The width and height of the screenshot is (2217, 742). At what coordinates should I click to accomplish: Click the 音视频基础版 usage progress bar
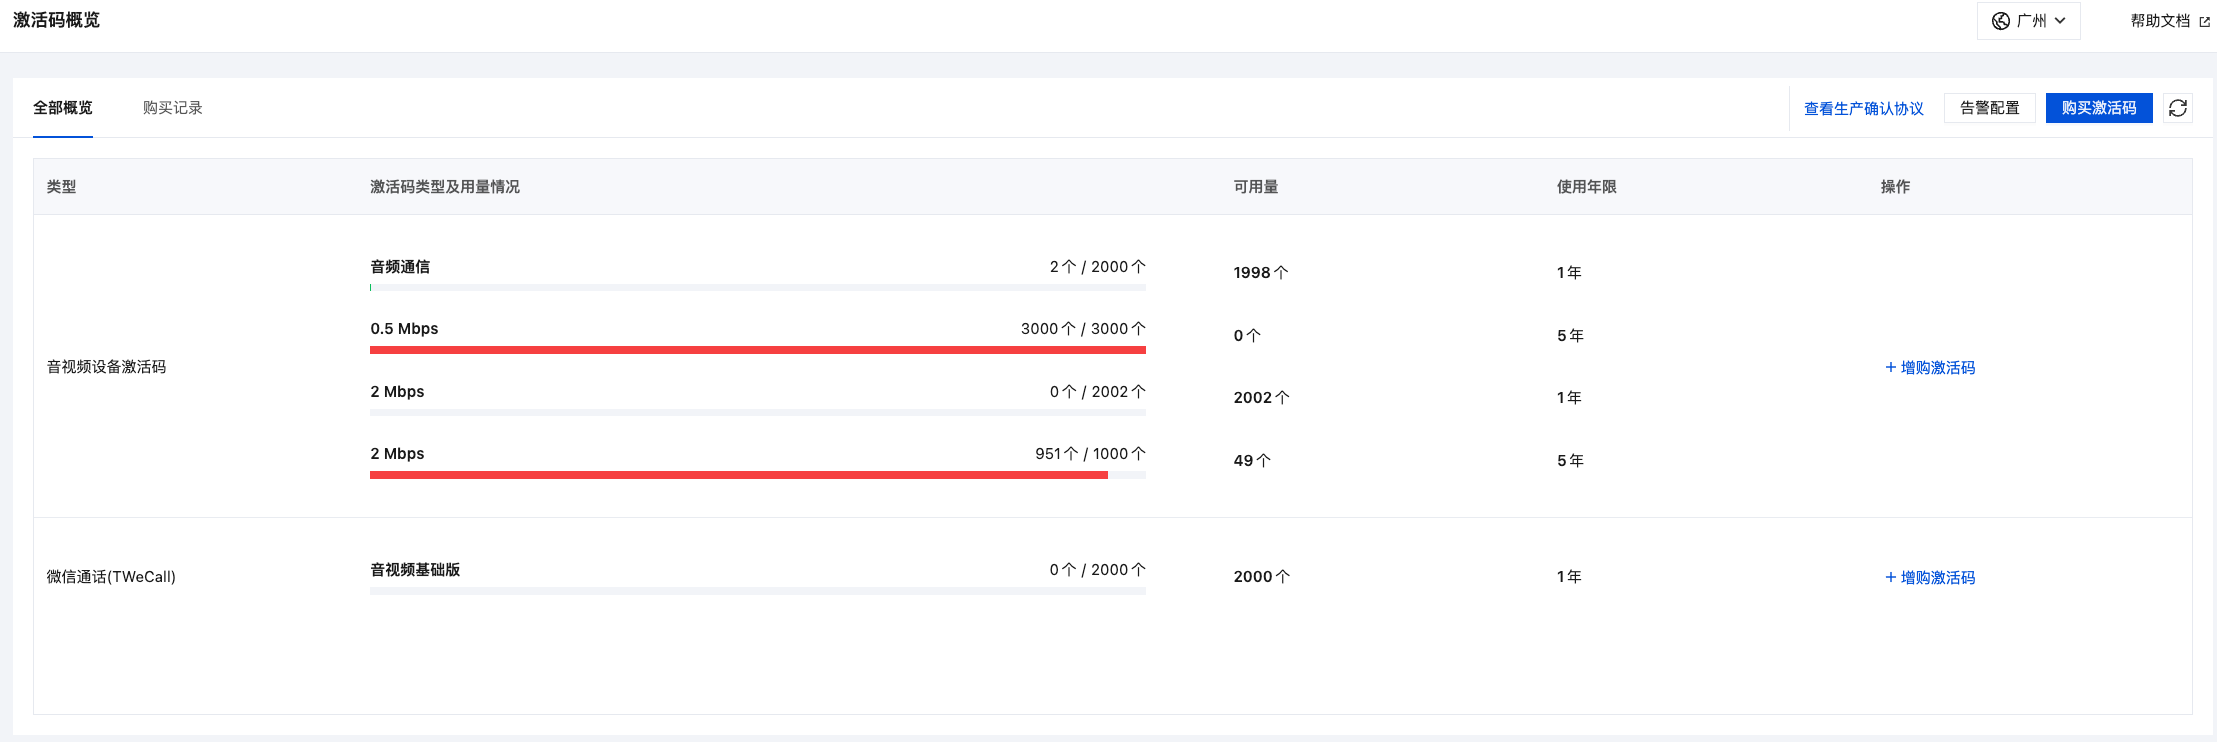pyautogui.click(x=757, y=591)
